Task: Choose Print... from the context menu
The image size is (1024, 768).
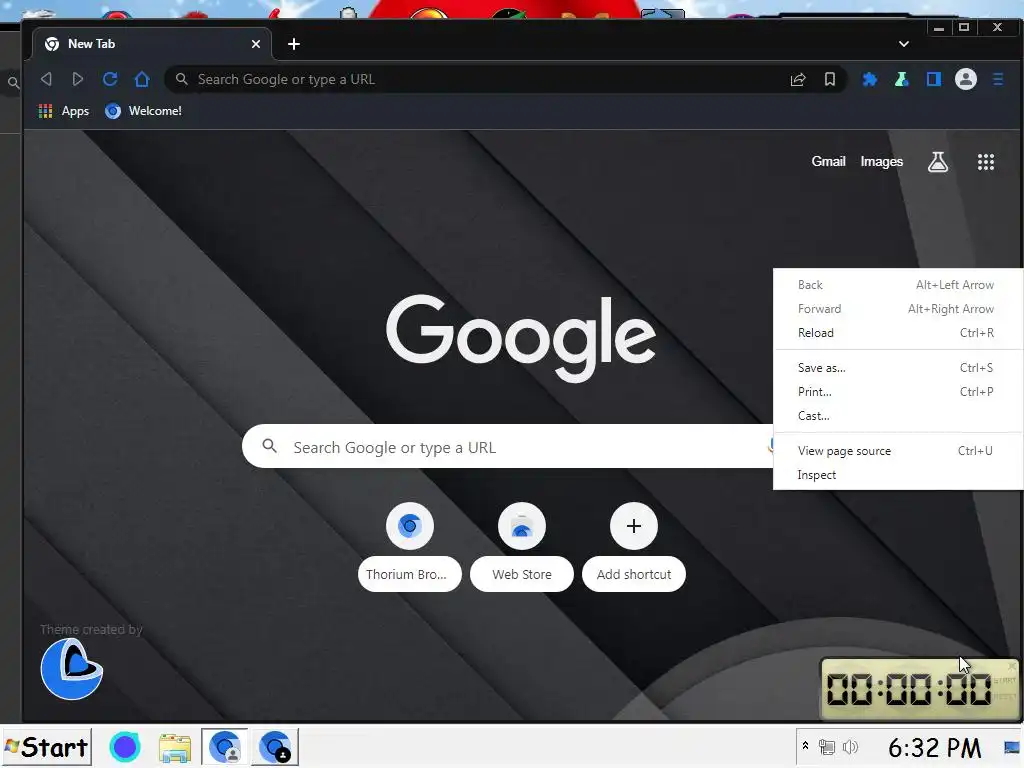Action: tap(898, 392)
